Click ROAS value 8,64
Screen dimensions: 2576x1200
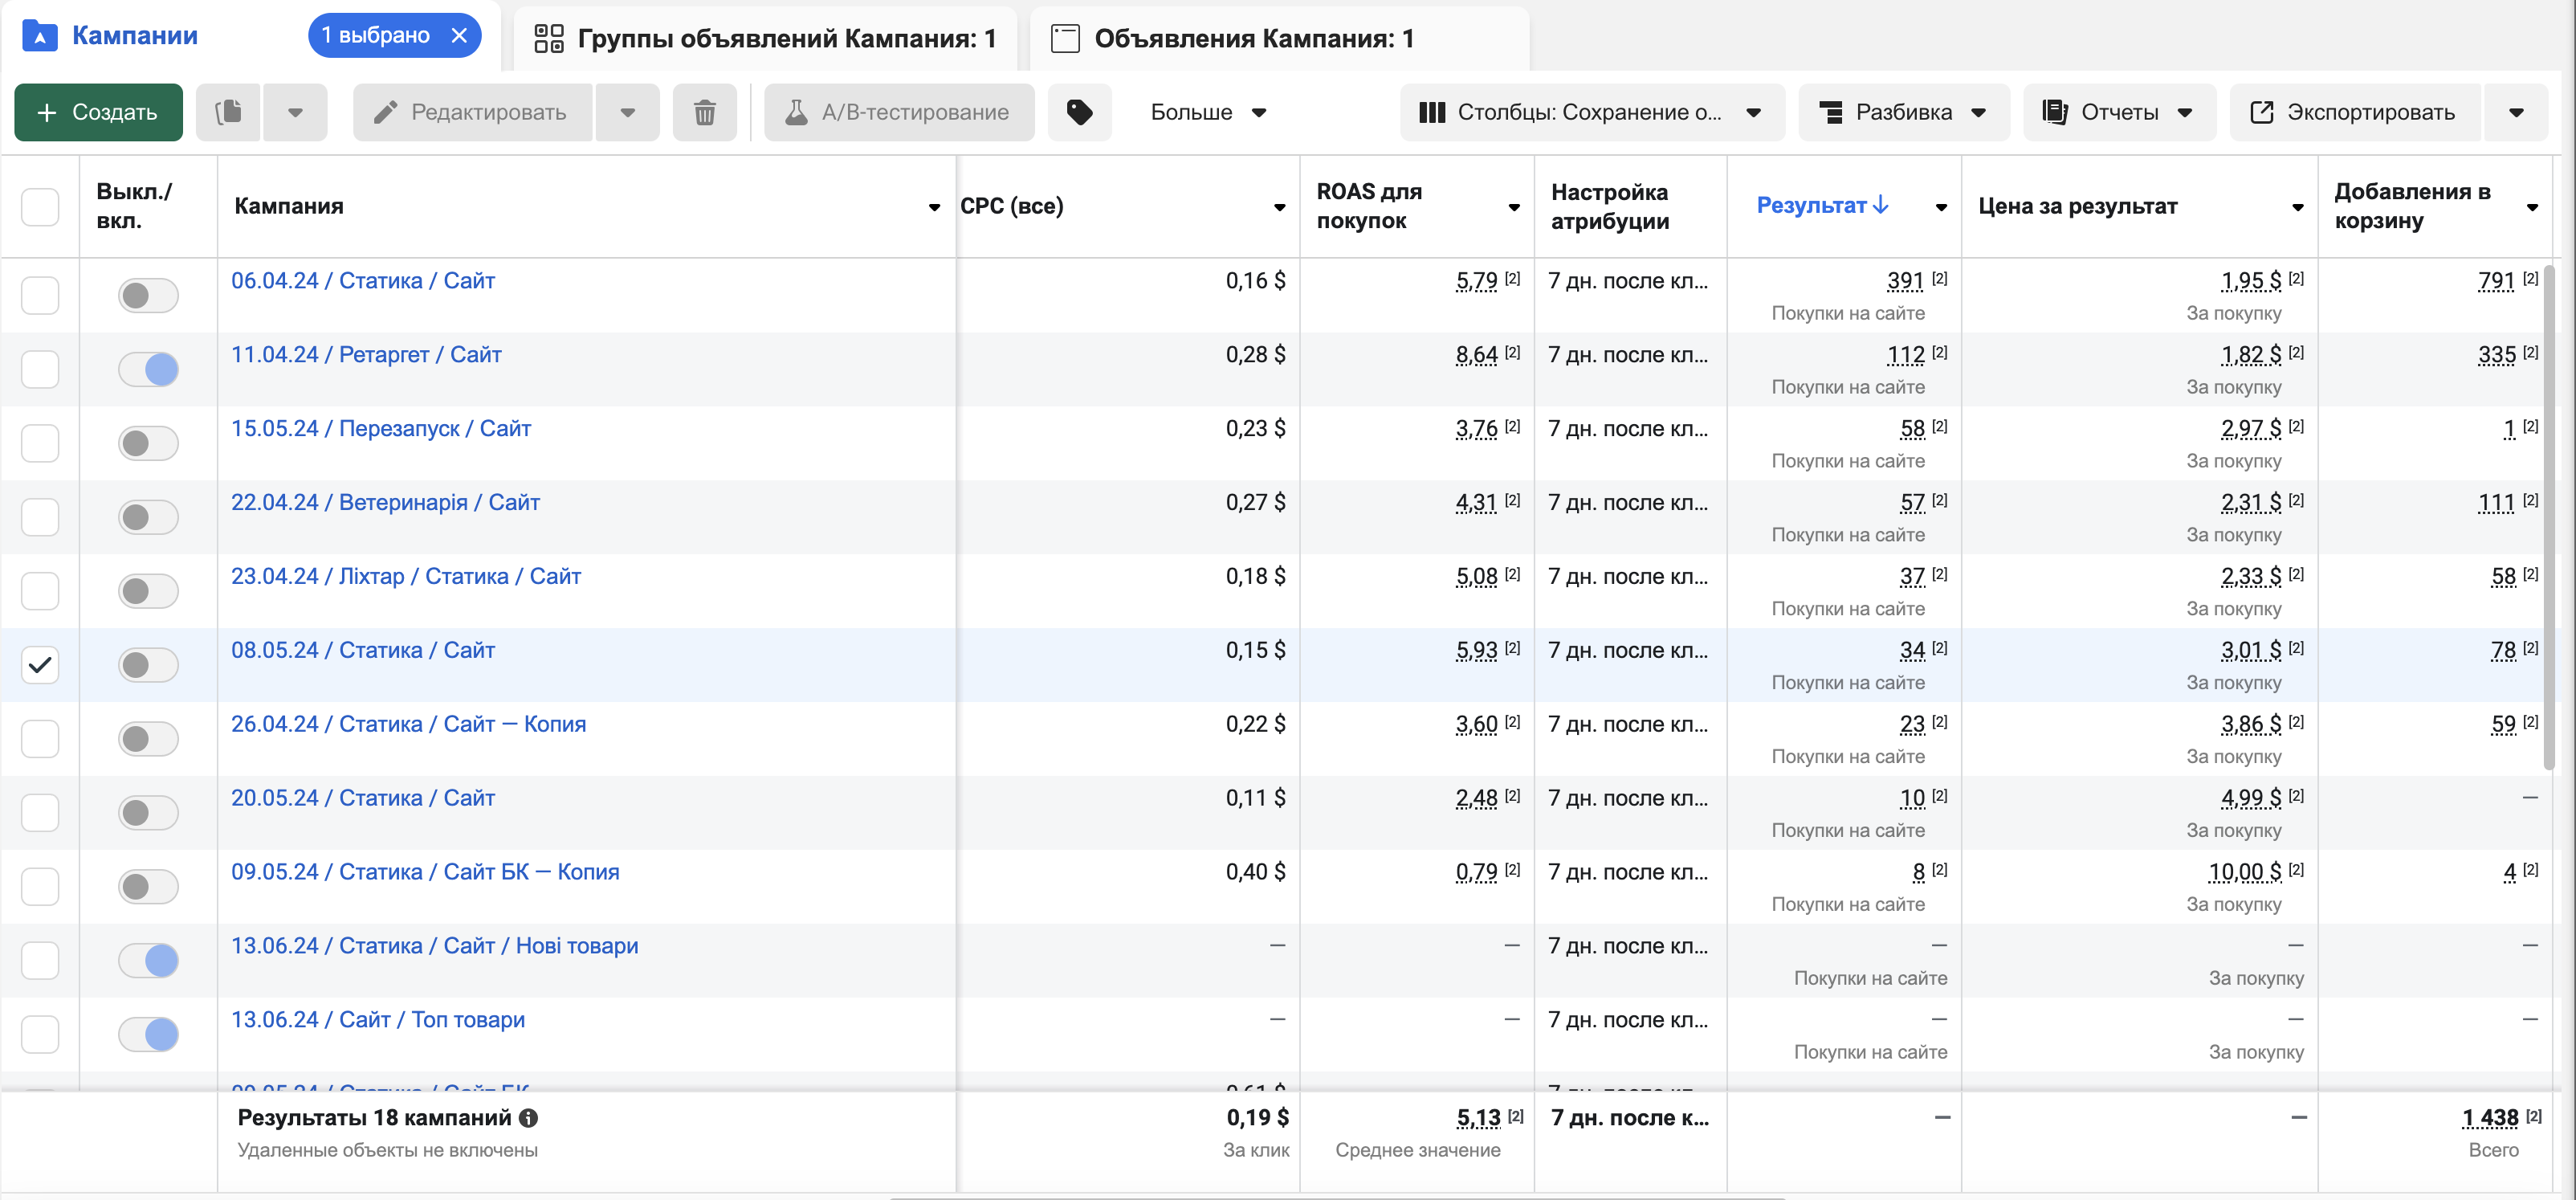[x=1476, y=354]
